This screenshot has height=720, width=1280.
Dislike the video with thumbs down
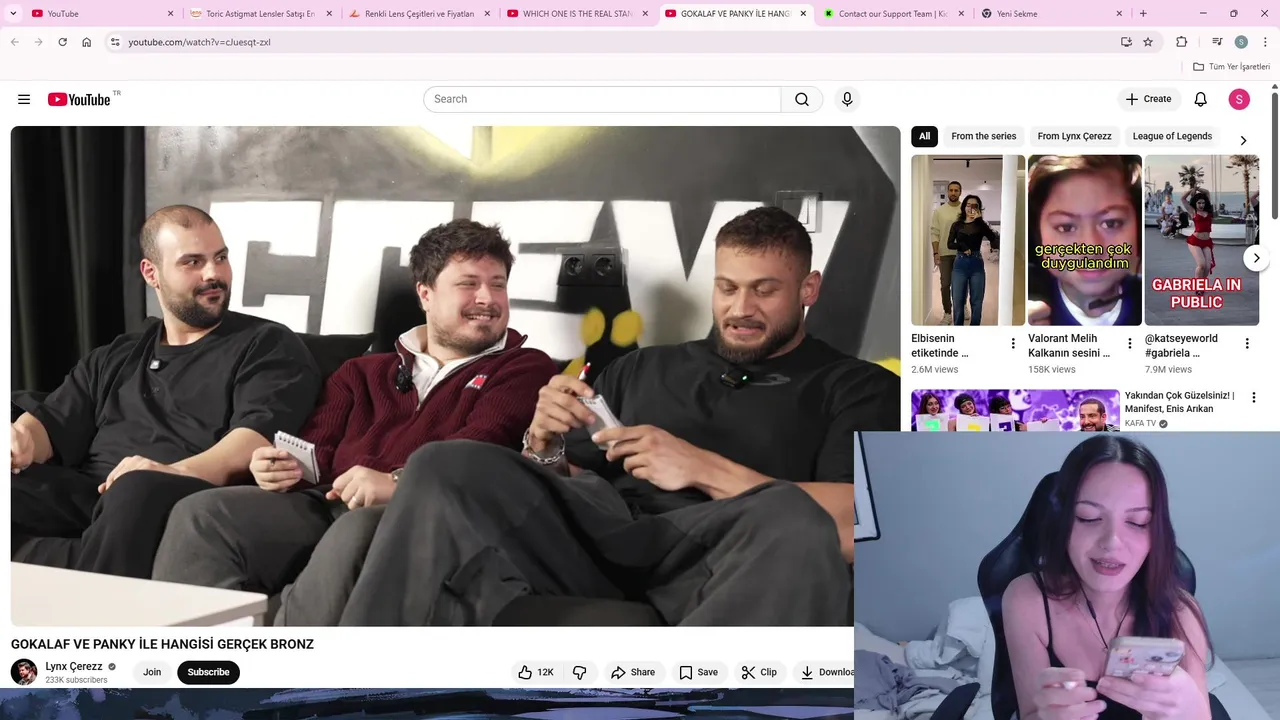580,672
